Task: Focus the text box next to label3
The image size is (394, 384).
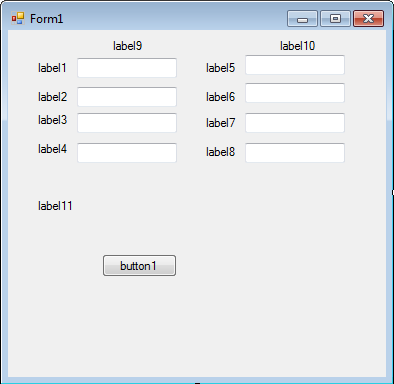Action: pyautogui.click(x=127, y=123)
